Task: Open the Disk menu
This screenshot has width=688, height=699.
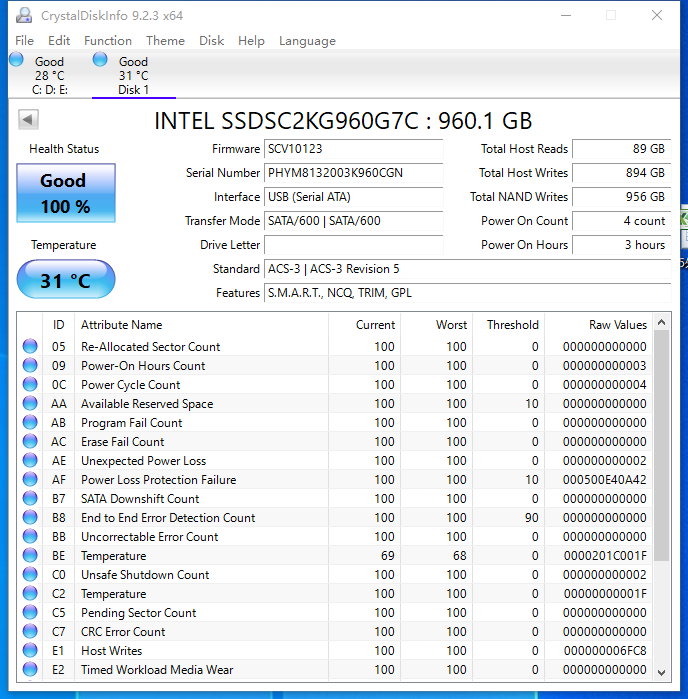Action: click(211, 41)
